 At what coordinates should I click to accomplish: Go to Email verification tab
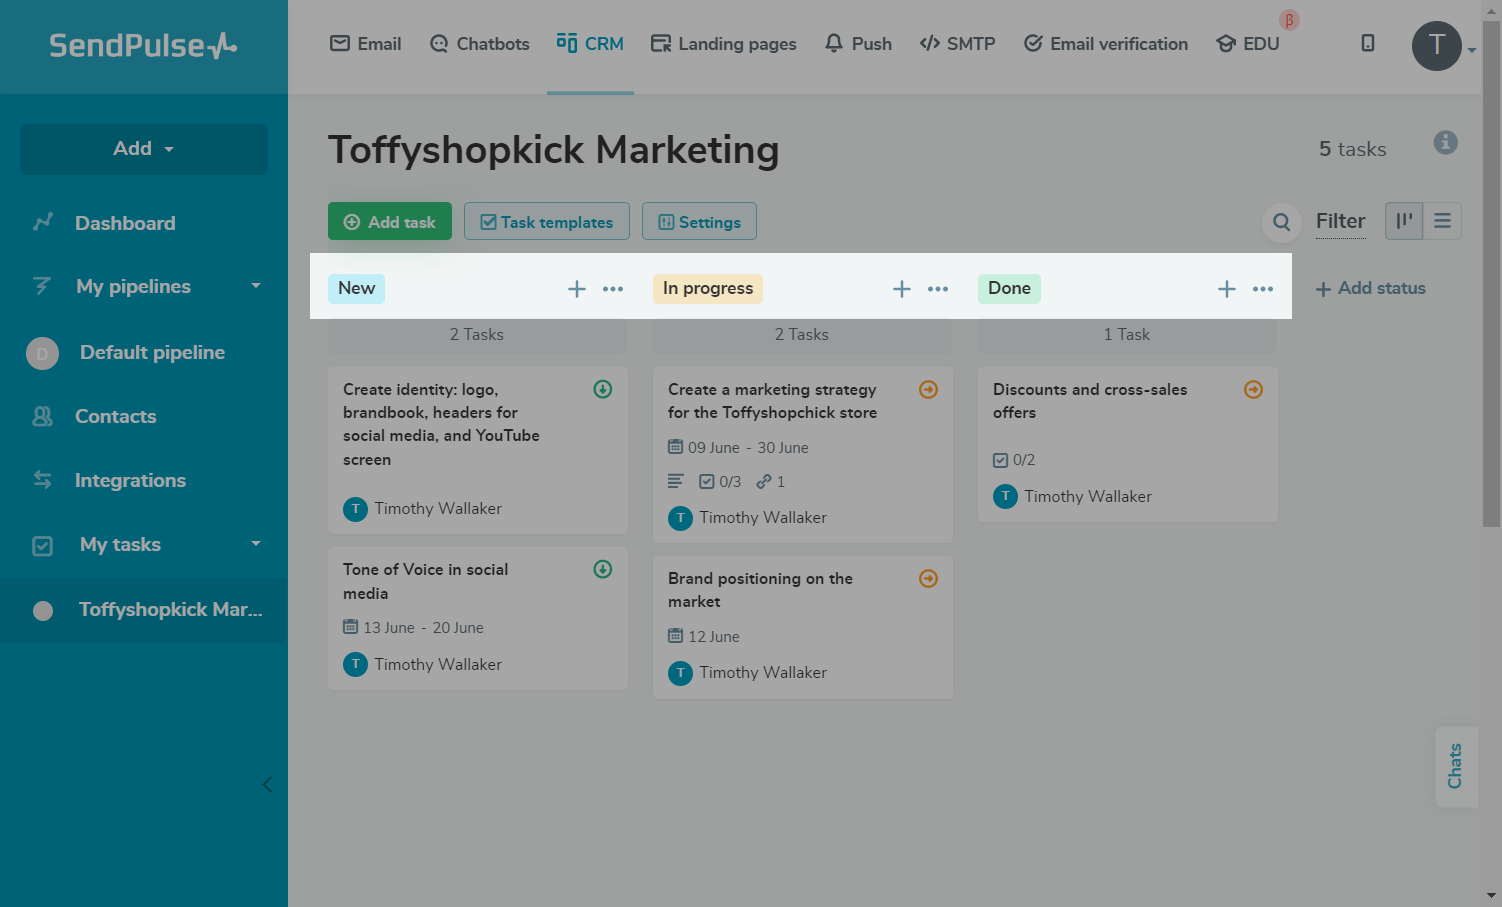[x=1106, y=44]
